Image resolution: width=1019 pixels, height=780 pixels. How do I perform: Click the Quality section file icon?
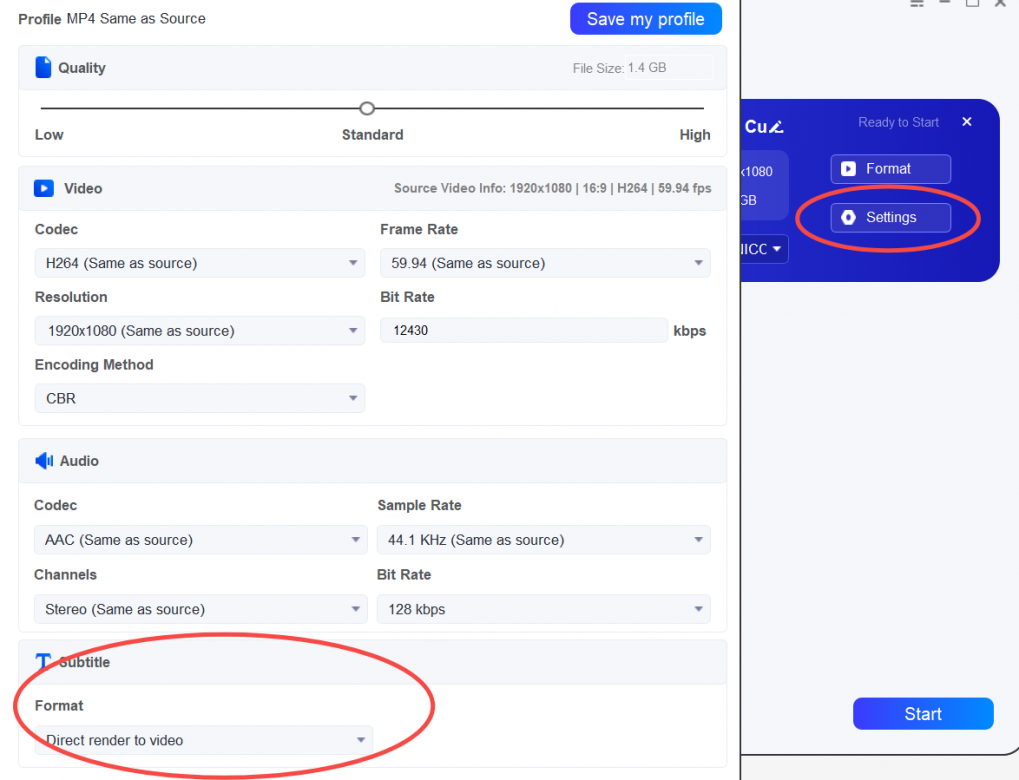pyautogui.click(x=43, y=68)
